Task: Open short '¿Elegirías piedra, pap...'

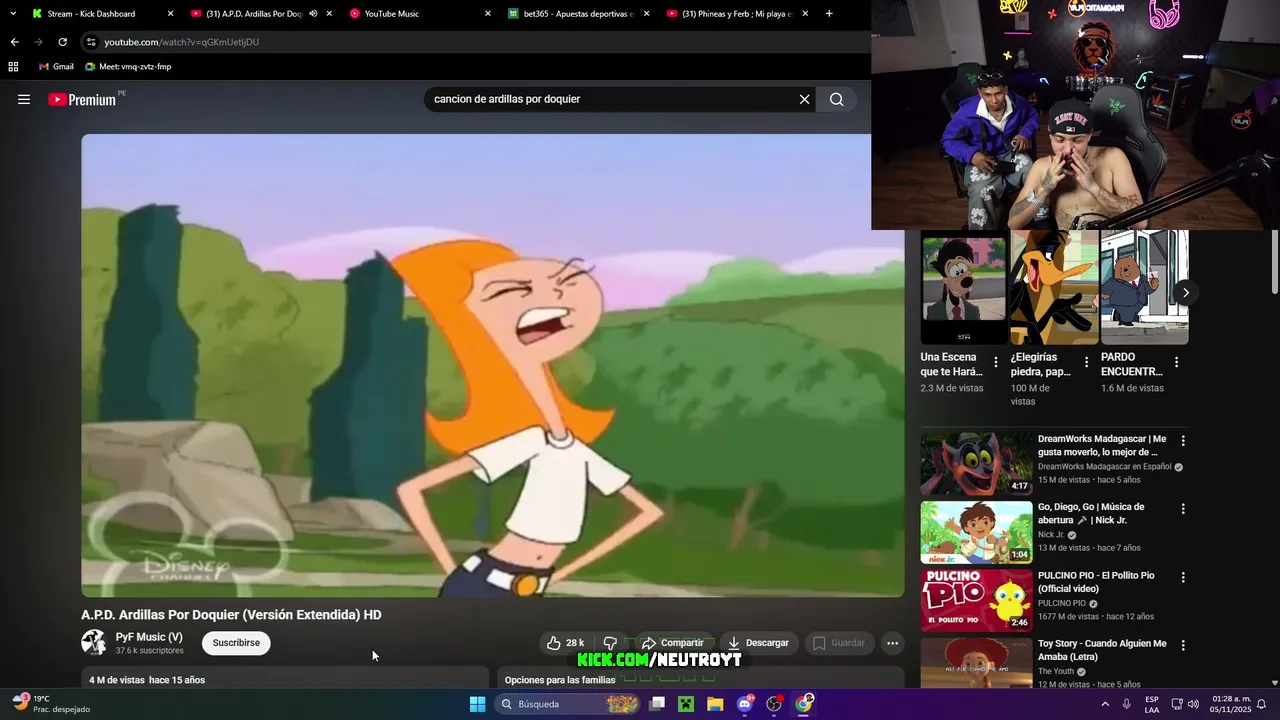Action: (x=1054, y=287)
